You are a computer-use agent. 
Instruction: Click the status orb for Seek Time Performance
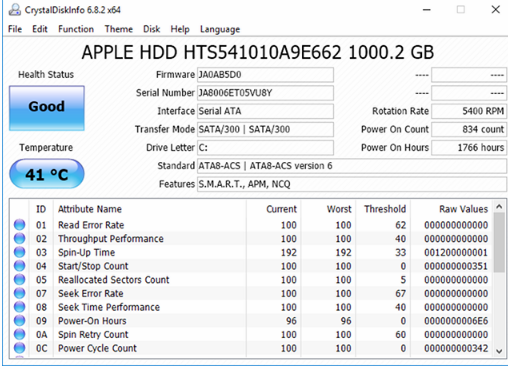click(19, 307)
